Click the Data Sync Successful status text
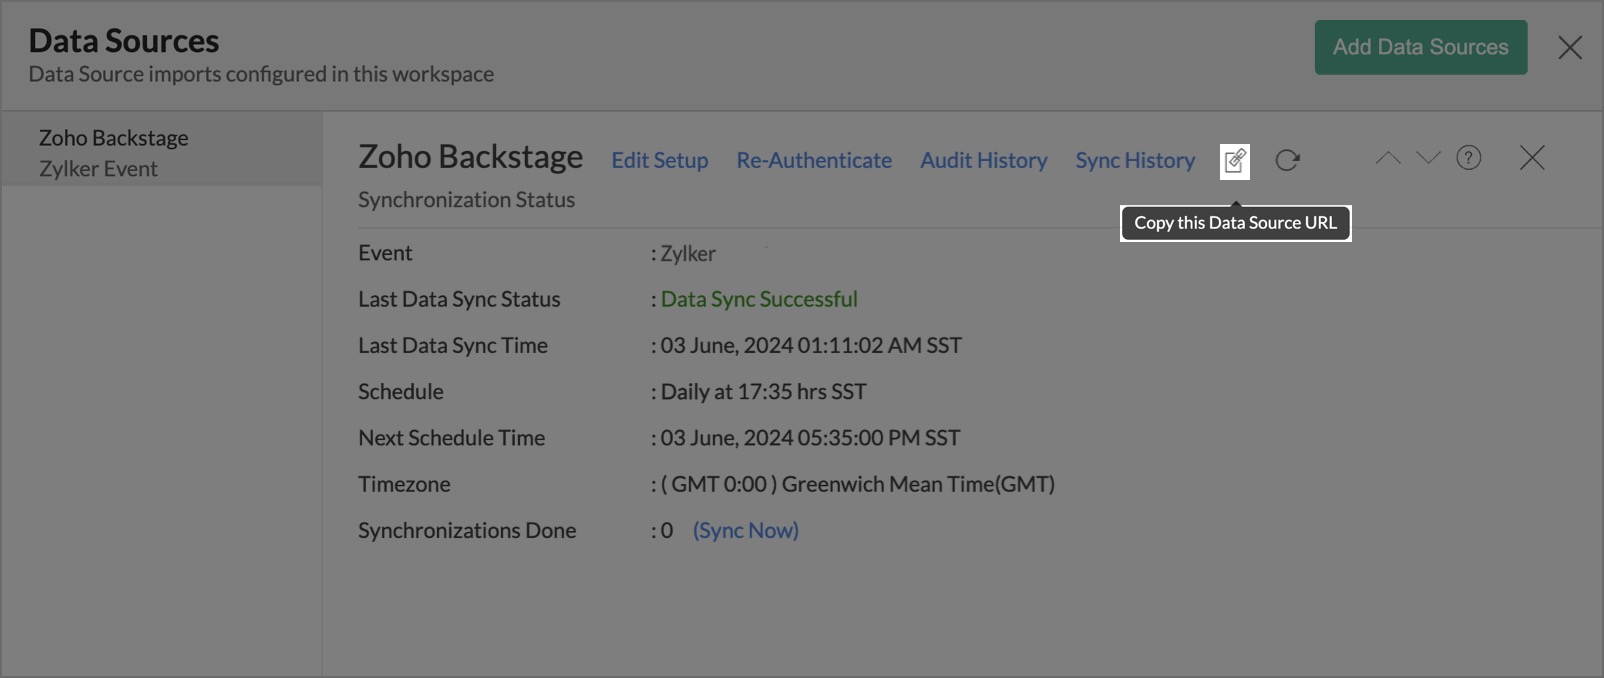This screenshot has width=1604, height=678. [x=759, y=299]
